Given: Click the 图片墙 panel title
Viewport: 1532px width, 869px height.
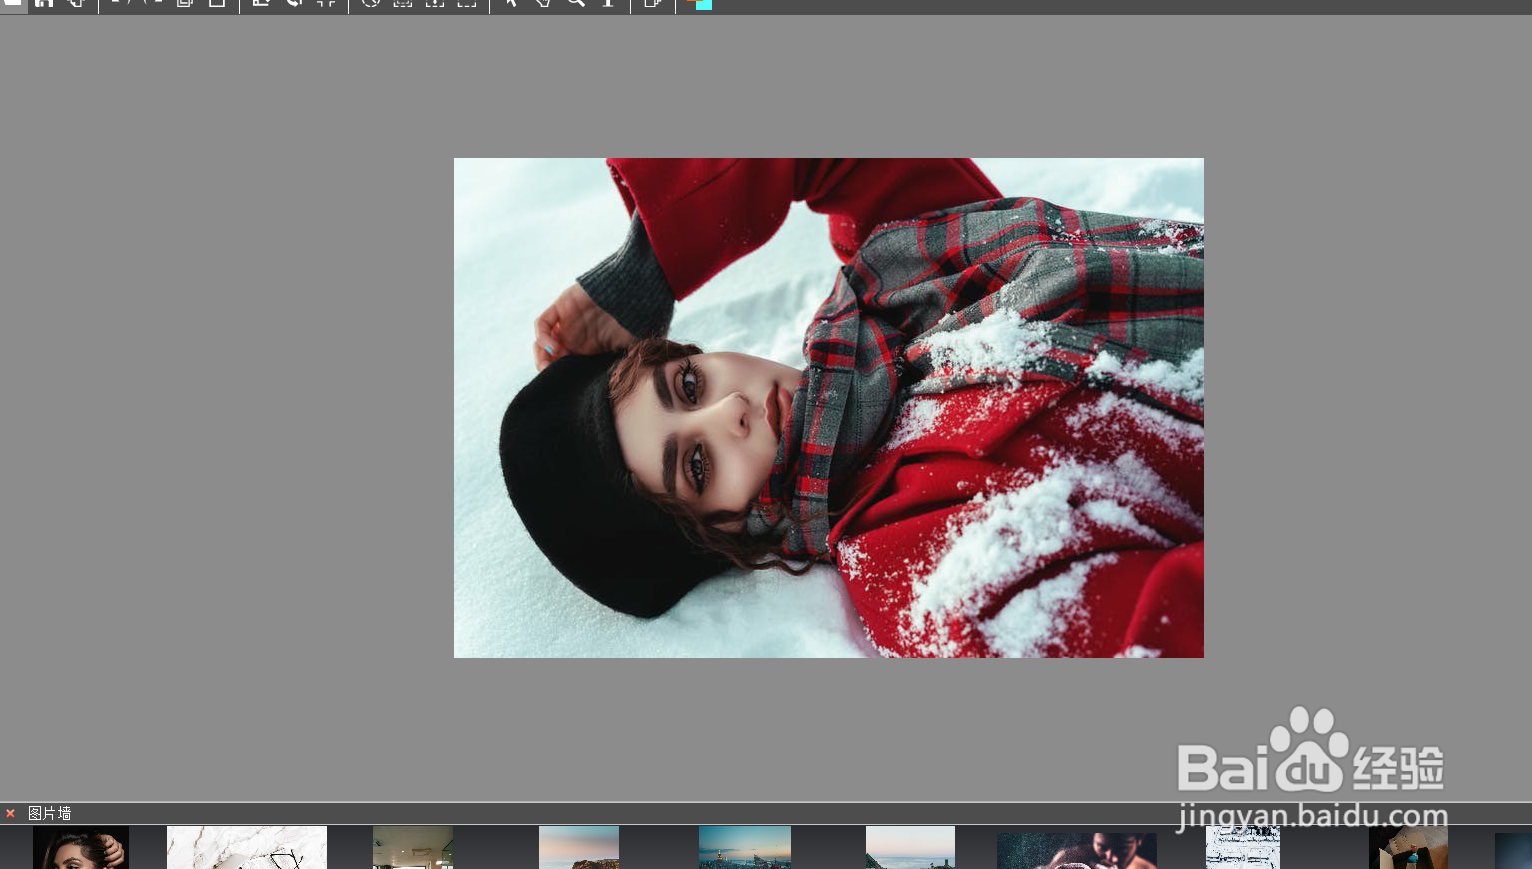Looking at the screenshot, I should [50, 813].
